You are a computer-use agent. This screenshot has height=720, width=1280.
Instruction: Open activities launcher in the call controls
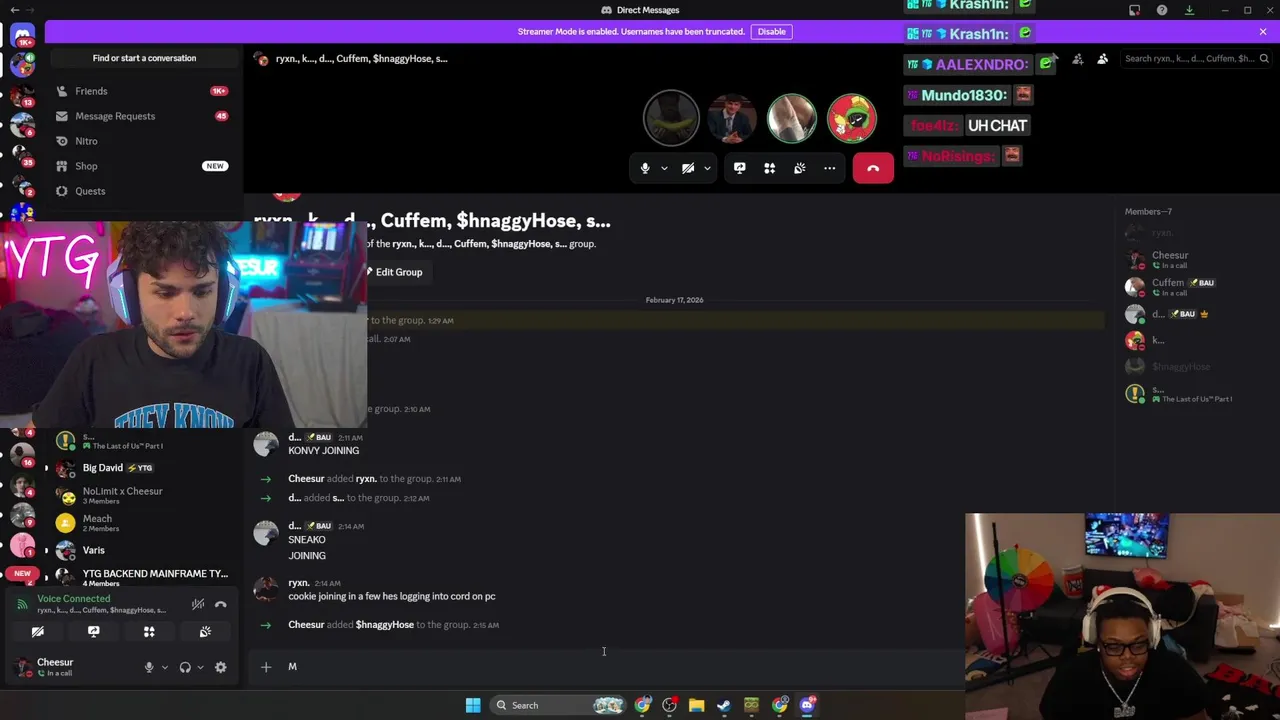coord(769,168)
